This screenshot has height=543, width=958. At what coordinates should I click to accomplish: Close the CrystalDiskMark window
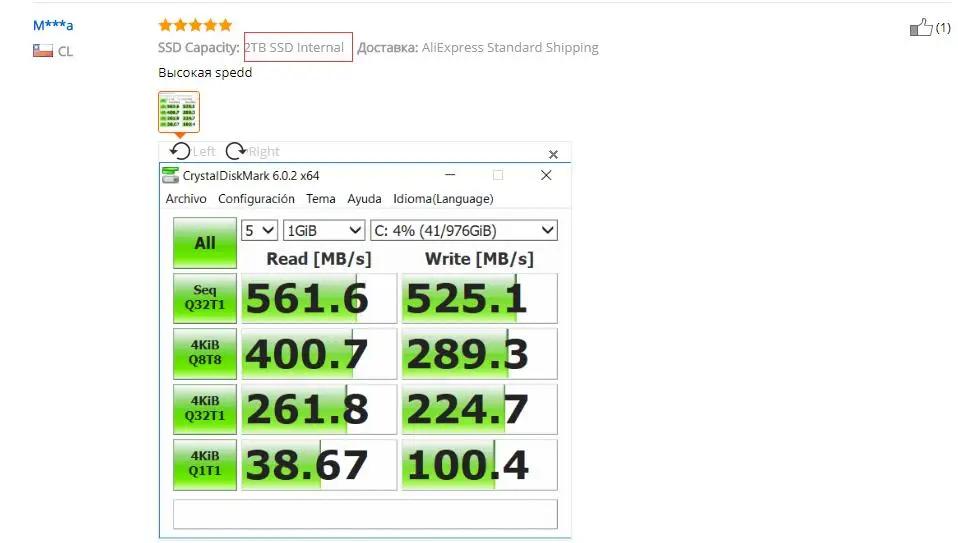point(546,175)
